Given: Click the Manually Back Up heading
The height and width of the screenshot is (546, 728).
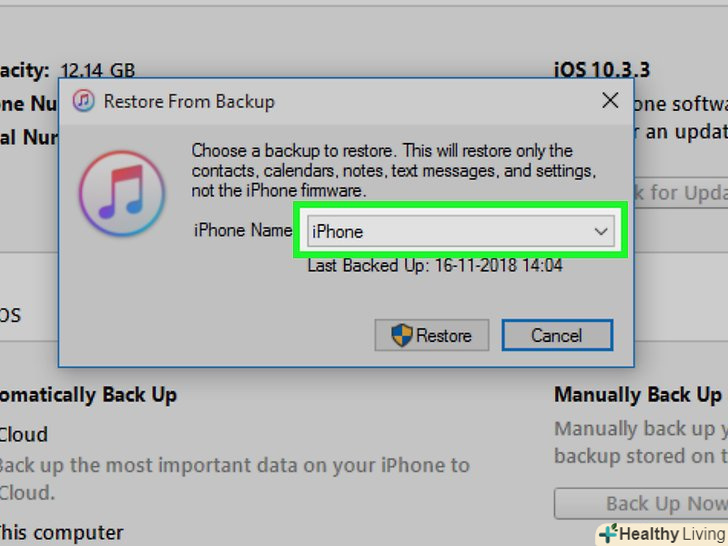Looking at the screenshot, I should click(638, 395).
